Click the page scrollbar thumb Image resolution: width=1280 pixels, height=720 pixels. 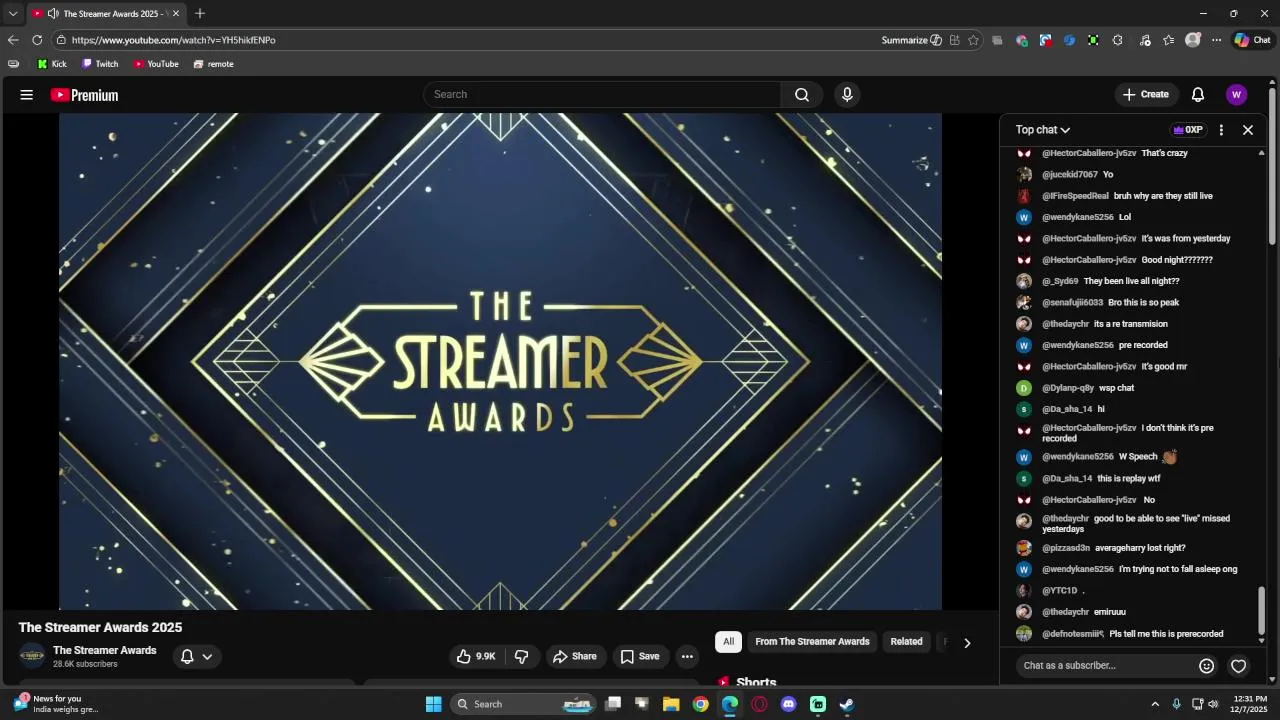click(x=1273, y=165)
